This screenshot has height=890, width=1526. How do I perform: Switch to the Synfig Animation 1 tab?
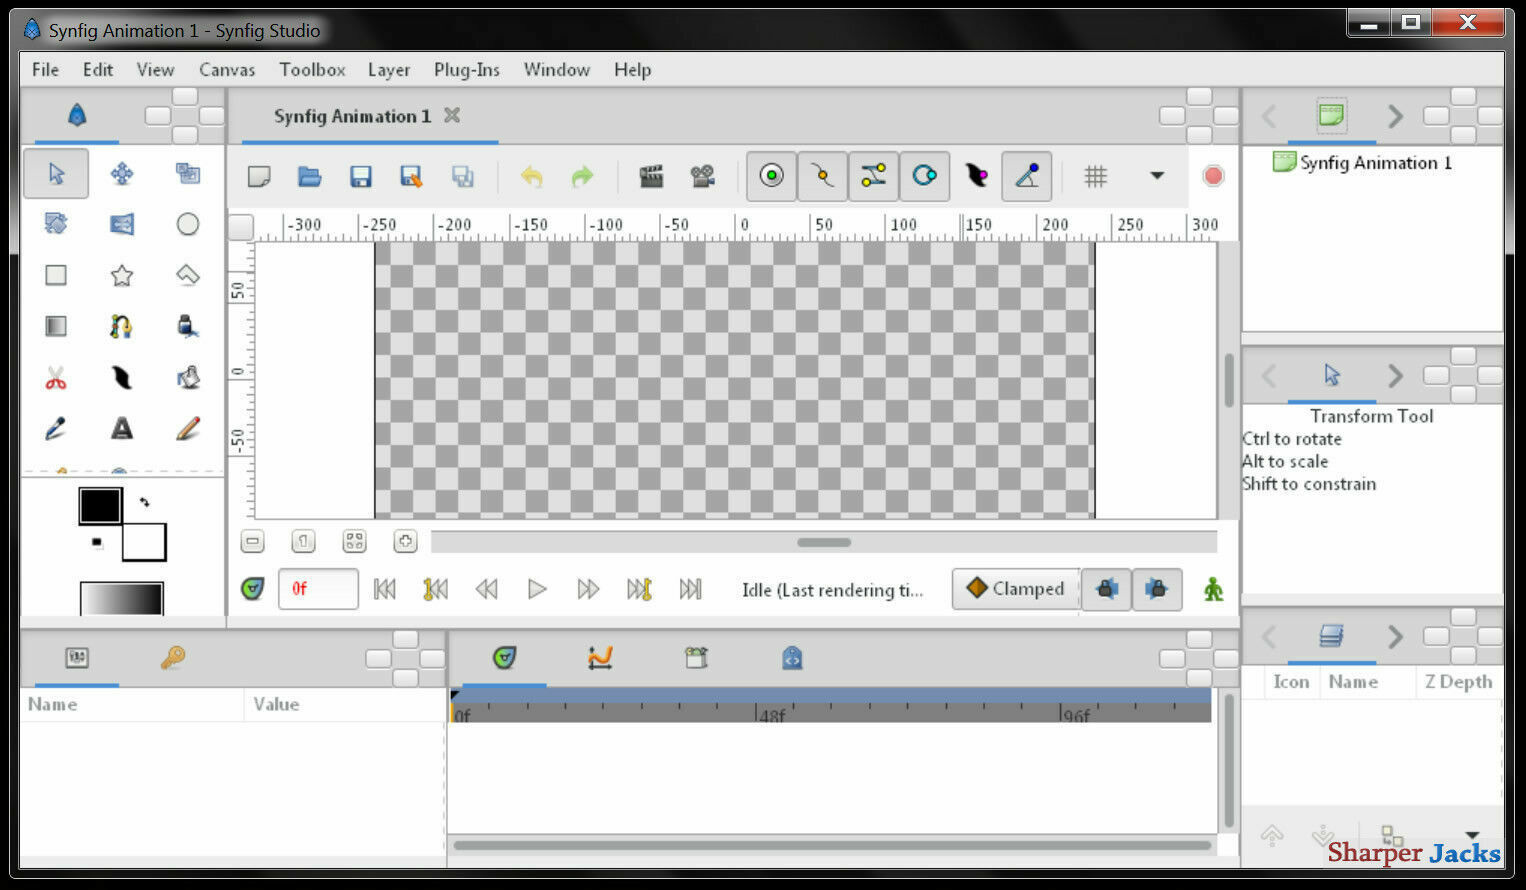(352, 116)
